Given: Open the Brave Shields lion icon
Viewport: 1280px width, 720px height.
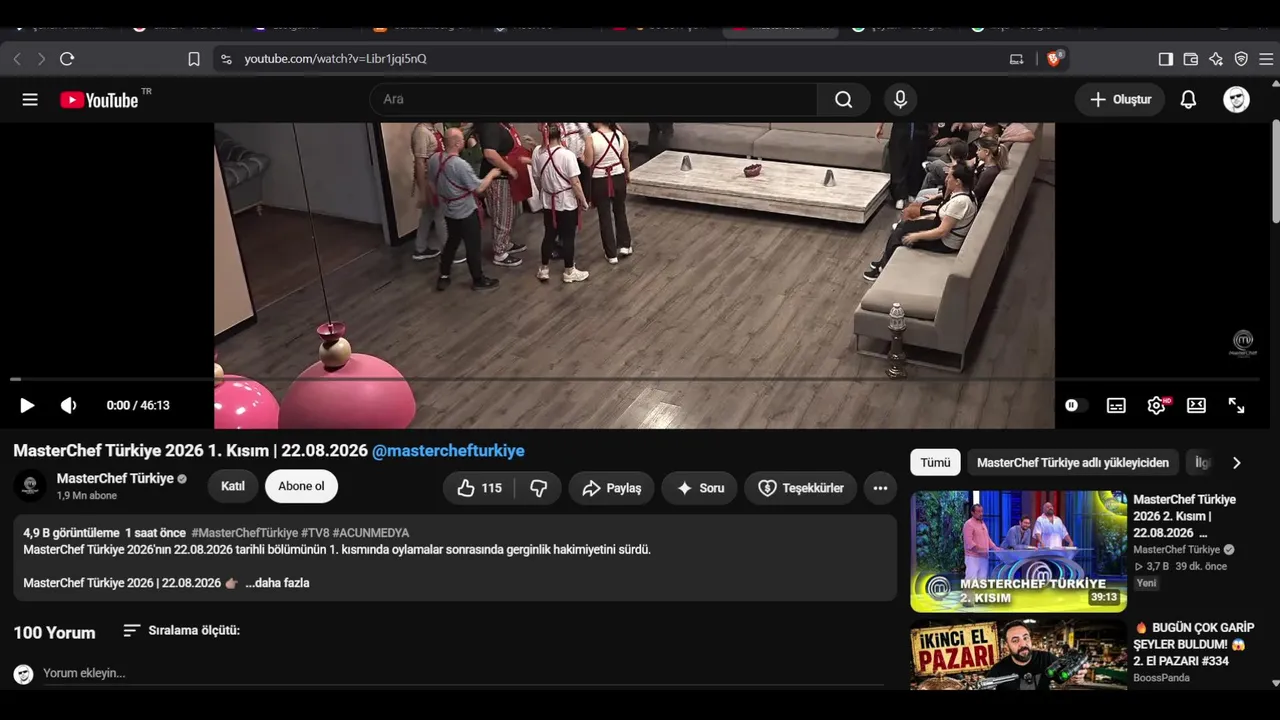Looking at the screenshot, I should [x=1054, y=59].
